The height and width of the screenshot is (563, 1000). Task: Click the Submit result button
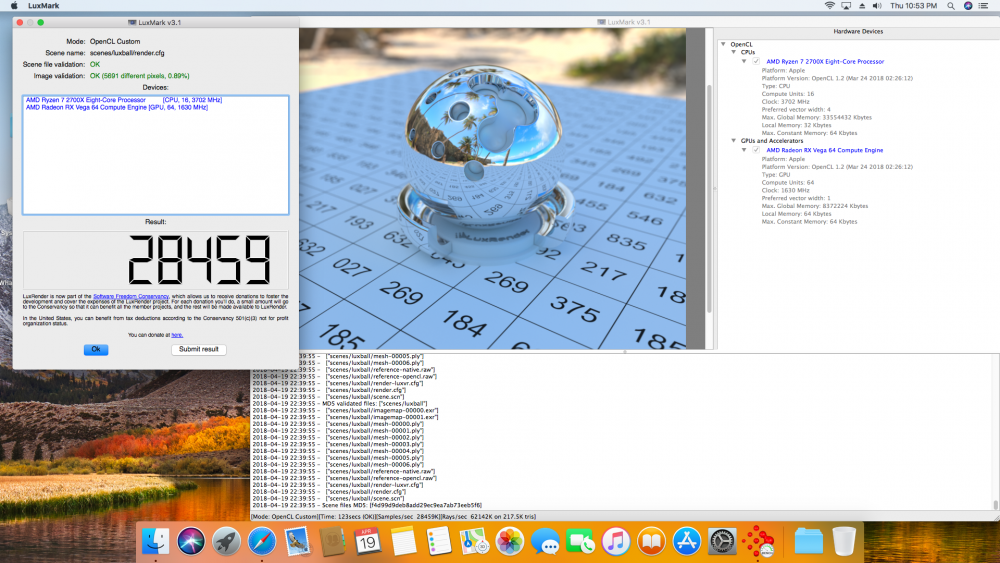tap(198, 349)
